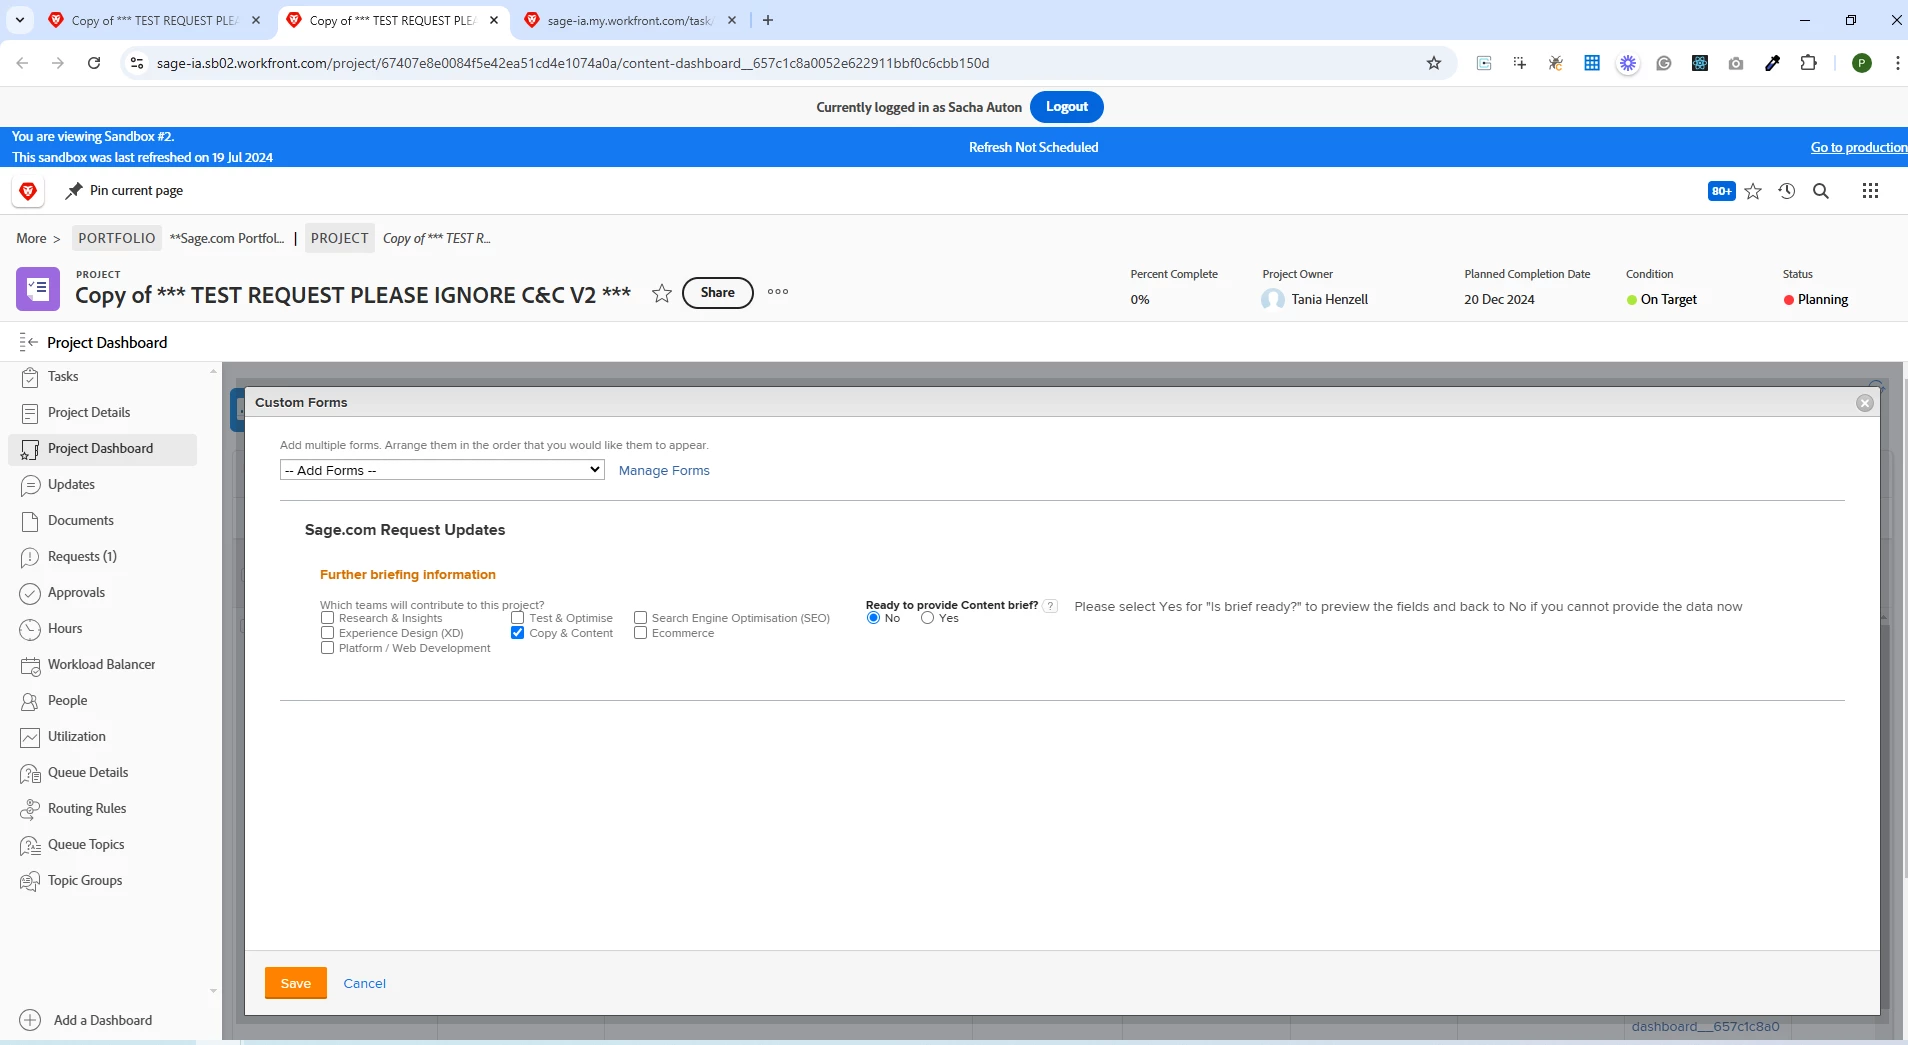
Task: Open the Workfront home logo icon
Action: 28,191
